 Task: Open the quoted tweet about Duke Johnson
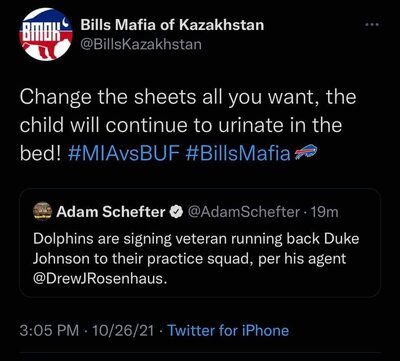(x=200, y=243)
